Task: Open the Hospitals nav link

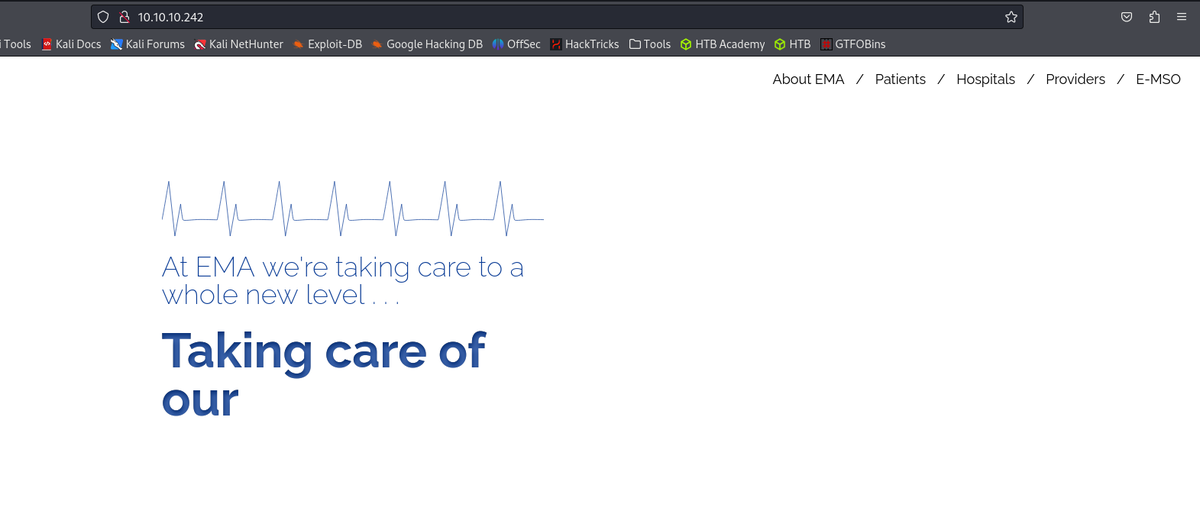Action: 985,79
